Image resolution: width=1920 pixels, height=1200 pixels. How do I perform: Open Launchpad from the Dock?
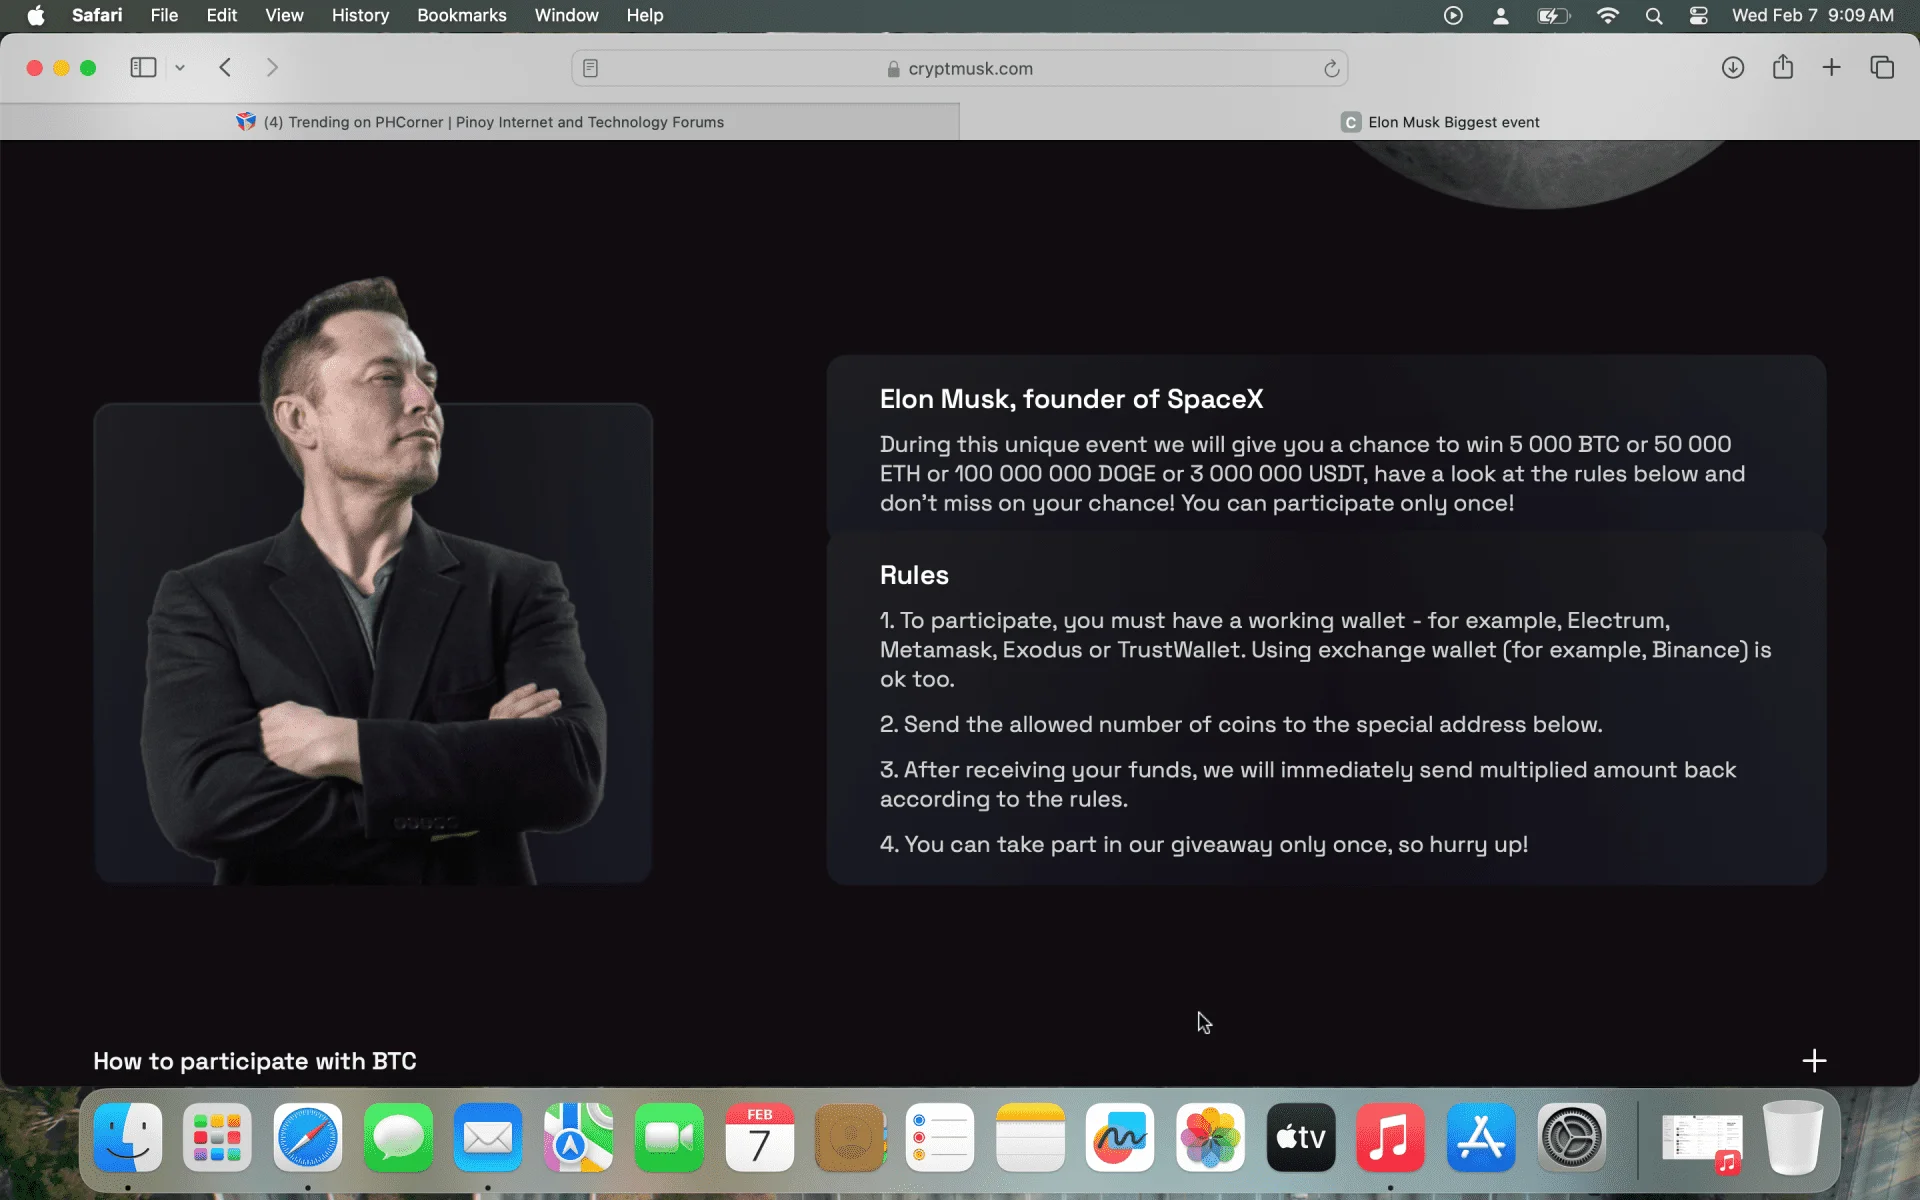pyautogui.click(x=217, y=1137)
